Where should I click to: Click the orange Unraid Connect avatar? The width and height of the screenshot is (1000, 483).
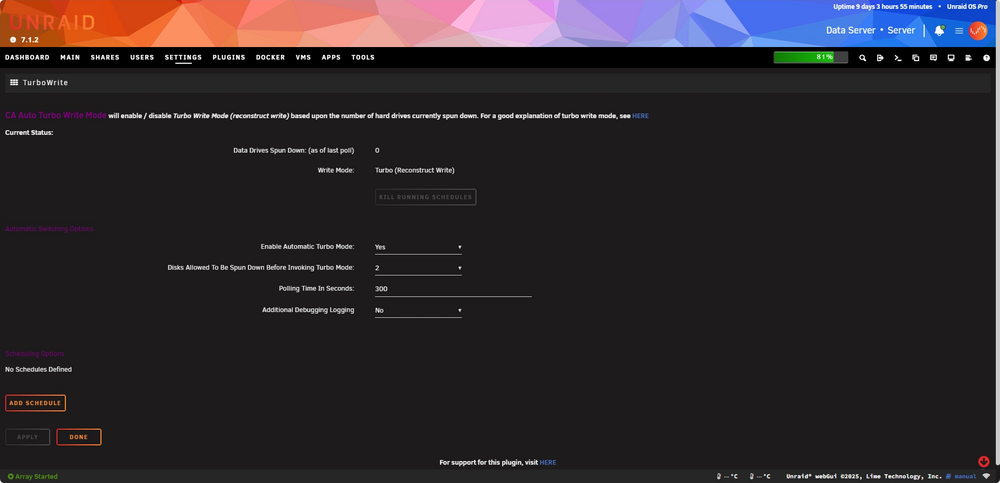click(x=978, y=31)
